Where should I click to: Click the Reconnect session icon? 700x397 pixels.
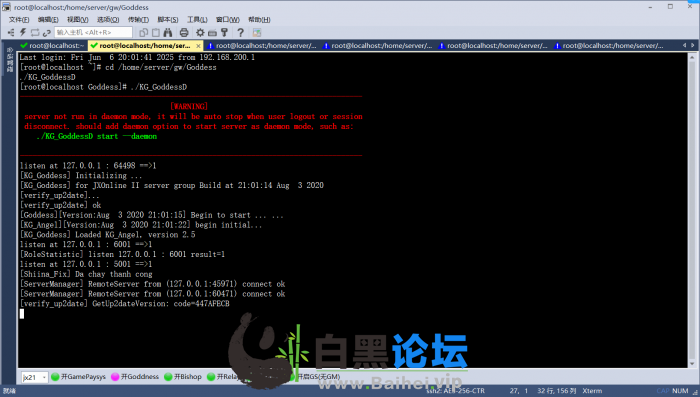[x=35, y=32]
